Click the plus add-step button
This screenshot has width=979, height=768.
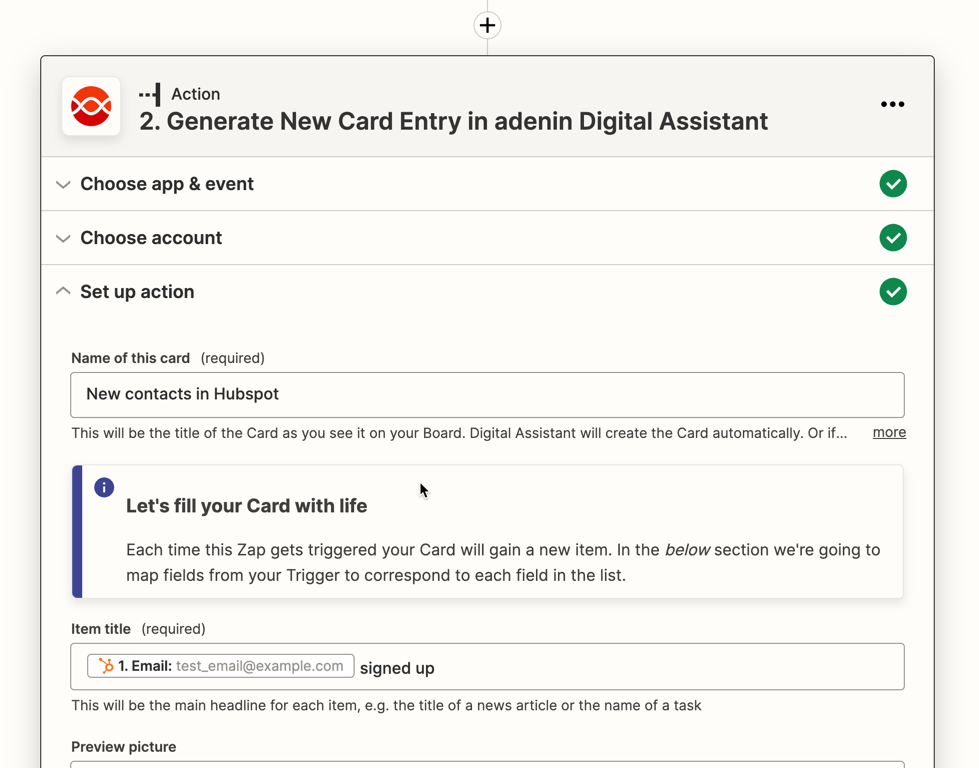point(487,26)
